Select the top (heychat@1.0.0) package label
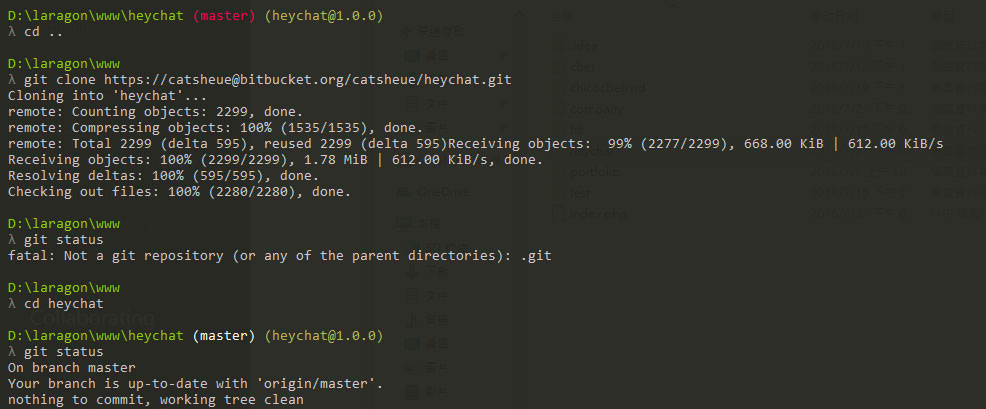Viewport: 986px width, 409px height. [x=325, y=16]
